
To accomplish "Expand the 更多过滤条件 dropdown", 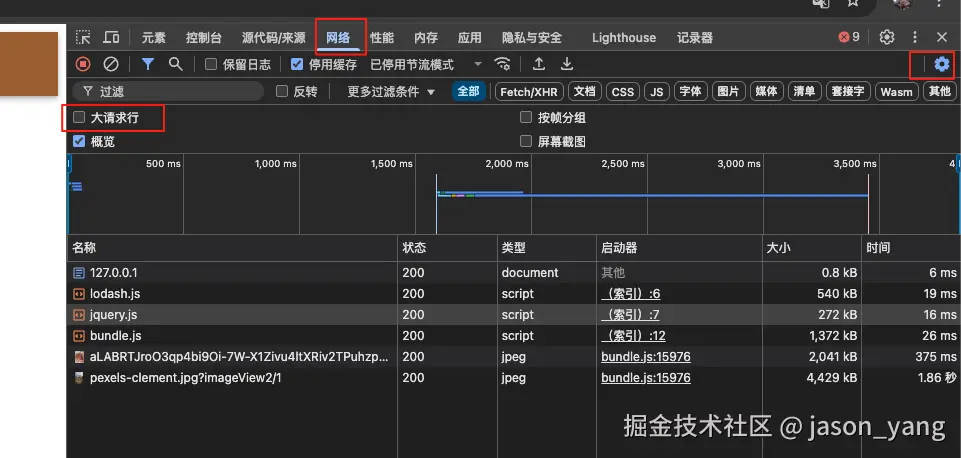I will point(391,91).
